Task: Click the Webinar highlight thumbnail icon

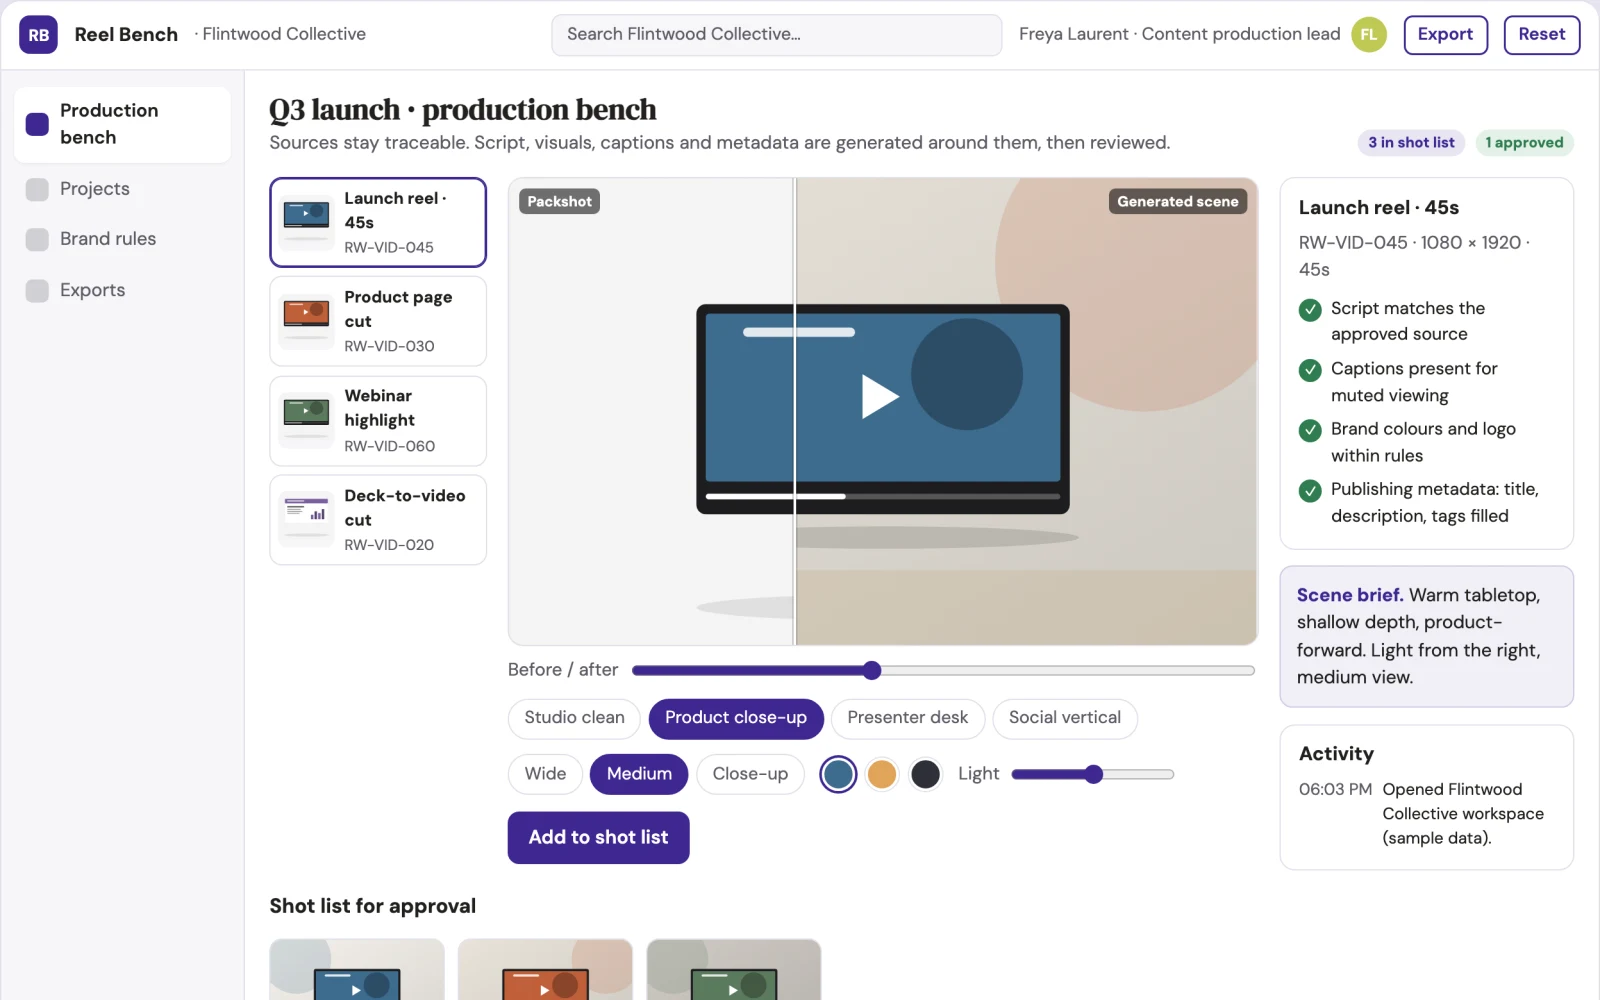Action: click(x=306, y=420)
